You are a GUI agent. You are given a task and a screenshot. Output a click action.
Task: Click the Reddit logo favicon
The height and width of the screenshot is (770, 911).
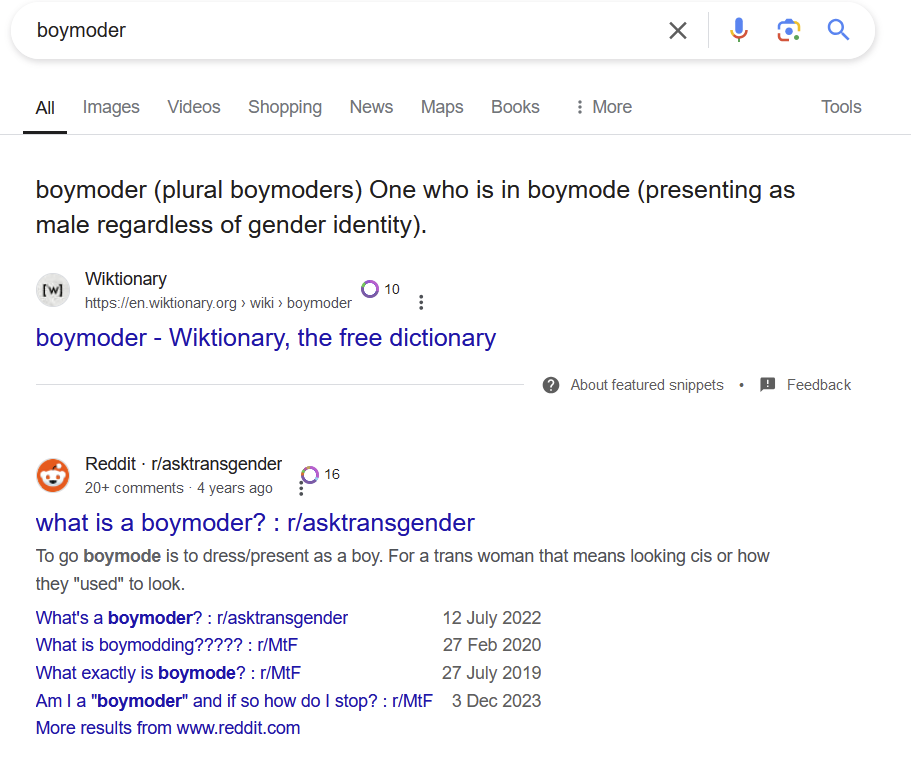pyautogui.click(x=53, y=475)
